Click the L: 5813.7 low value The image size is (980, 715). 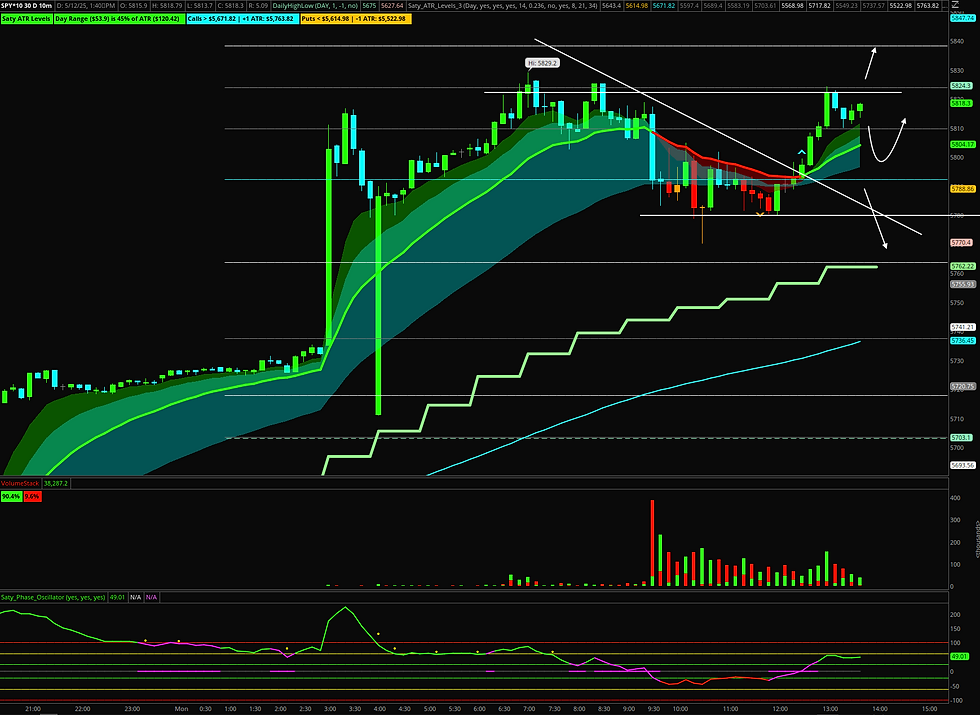click(200, 6)
